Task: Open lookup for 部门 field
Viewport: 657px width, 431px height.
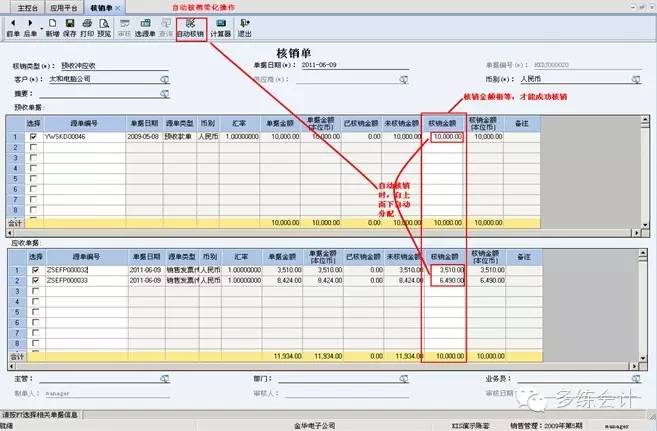Action: [x=404, y=379]
